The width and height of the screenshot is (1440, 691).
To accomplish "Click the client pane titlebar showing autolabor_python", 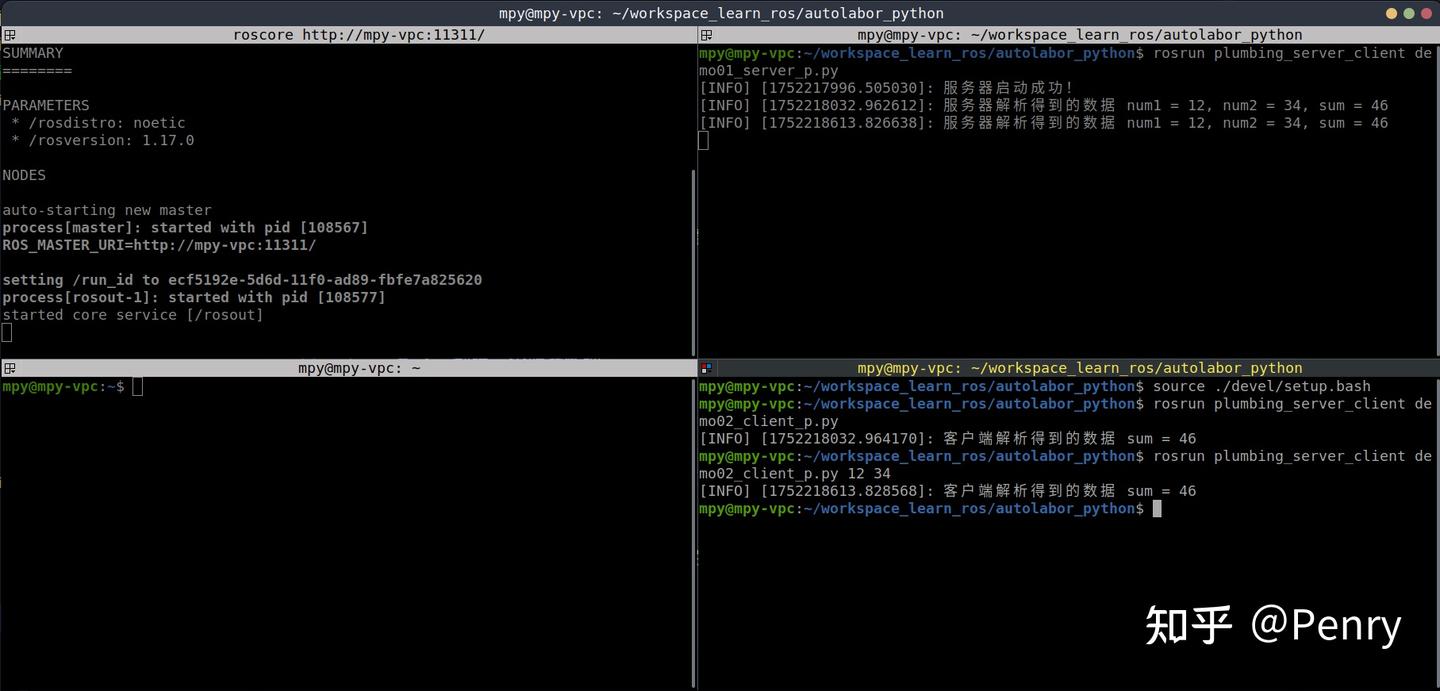I will click(x=1070, y=368).
